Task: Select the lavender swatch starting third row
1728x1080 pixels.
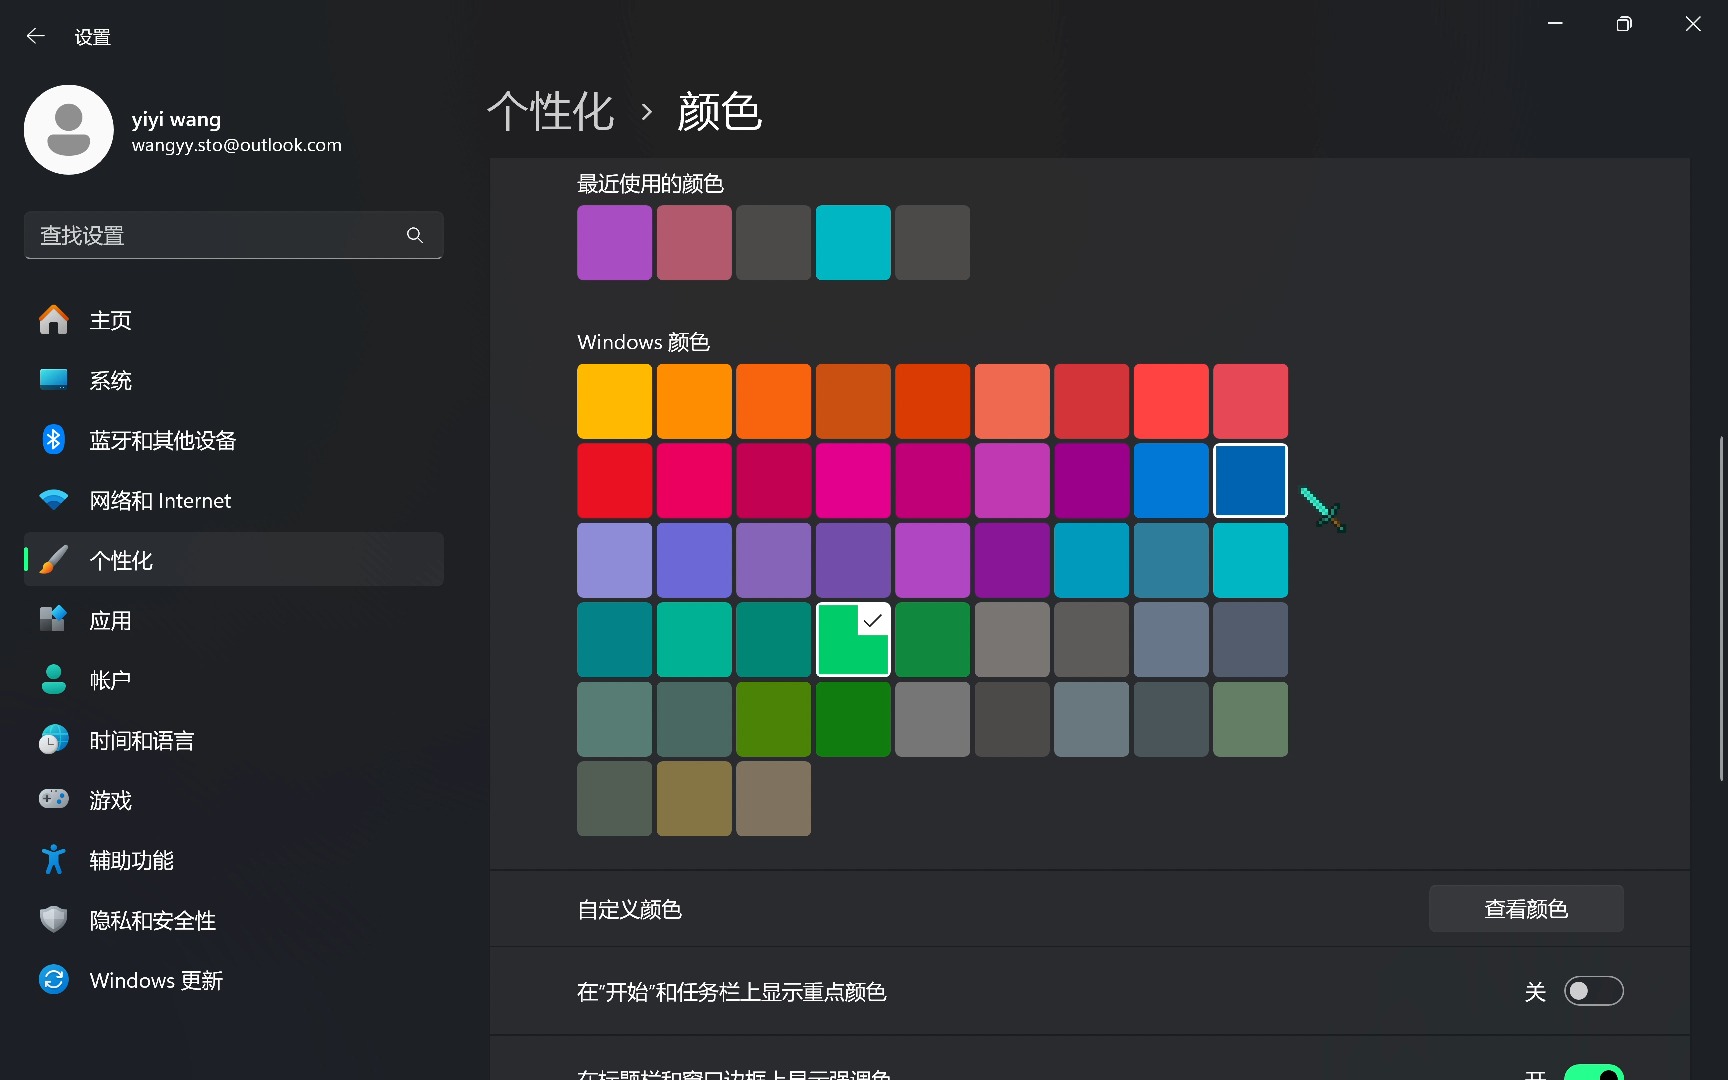Action: (615, 561)
